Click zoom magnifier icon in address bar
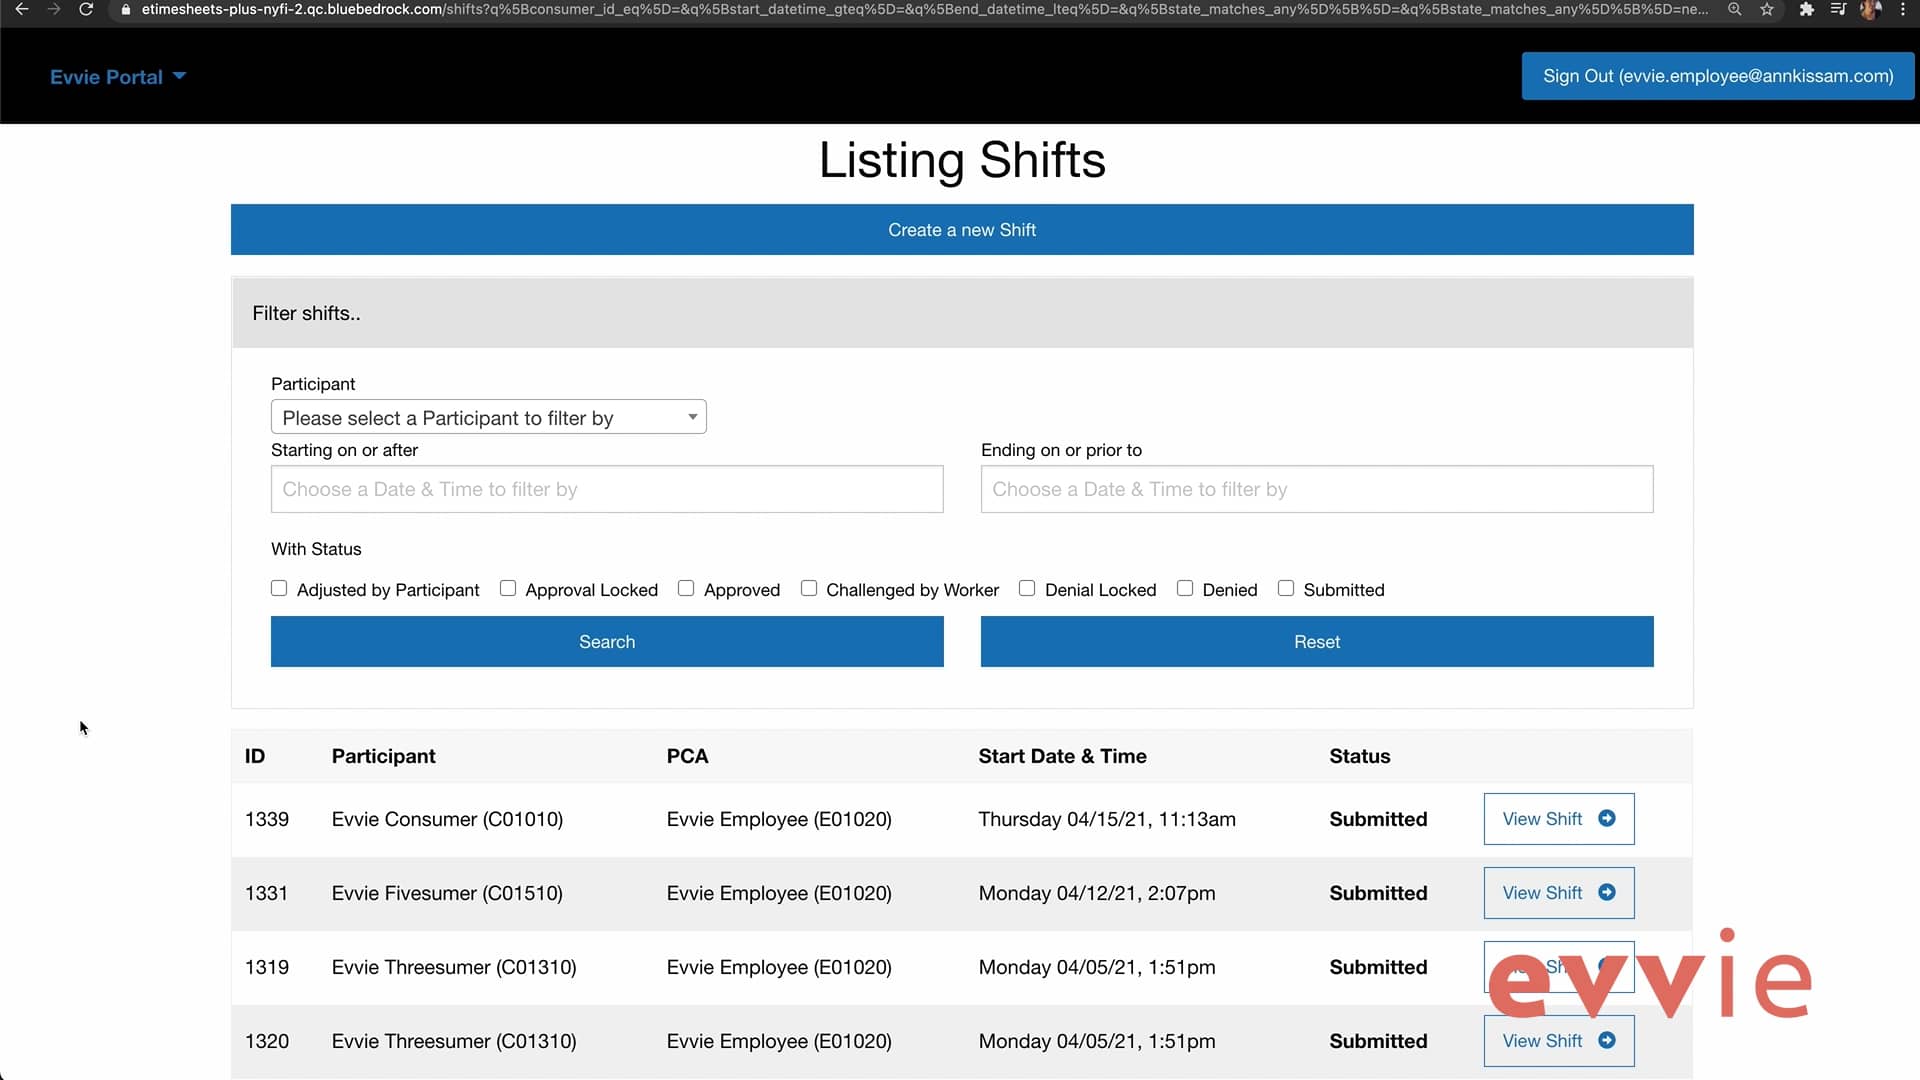Image resolution: width=1920 pixels, height=1080 pixels. 1735,9
